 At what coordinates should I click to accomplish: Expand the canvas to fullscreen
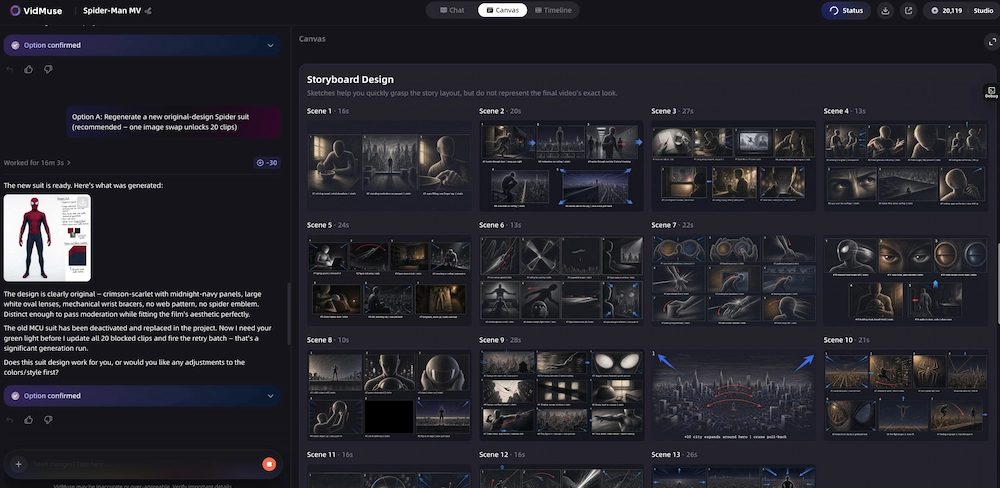click(x=991, y=42)
